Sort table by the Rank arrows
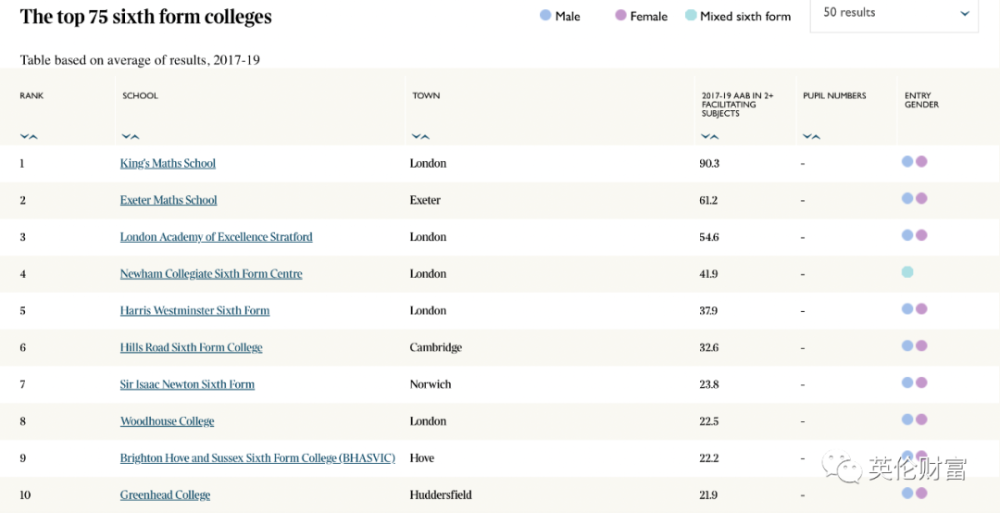Screen dimensions: 1000x513 pos(29,137)
